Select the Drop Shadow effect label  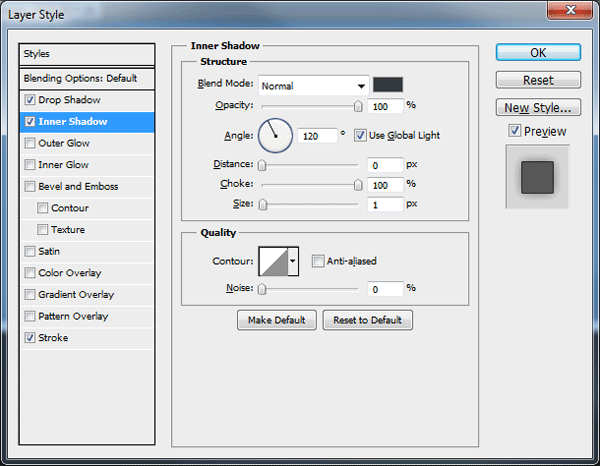pyautogui.click(x=69, y=100)
